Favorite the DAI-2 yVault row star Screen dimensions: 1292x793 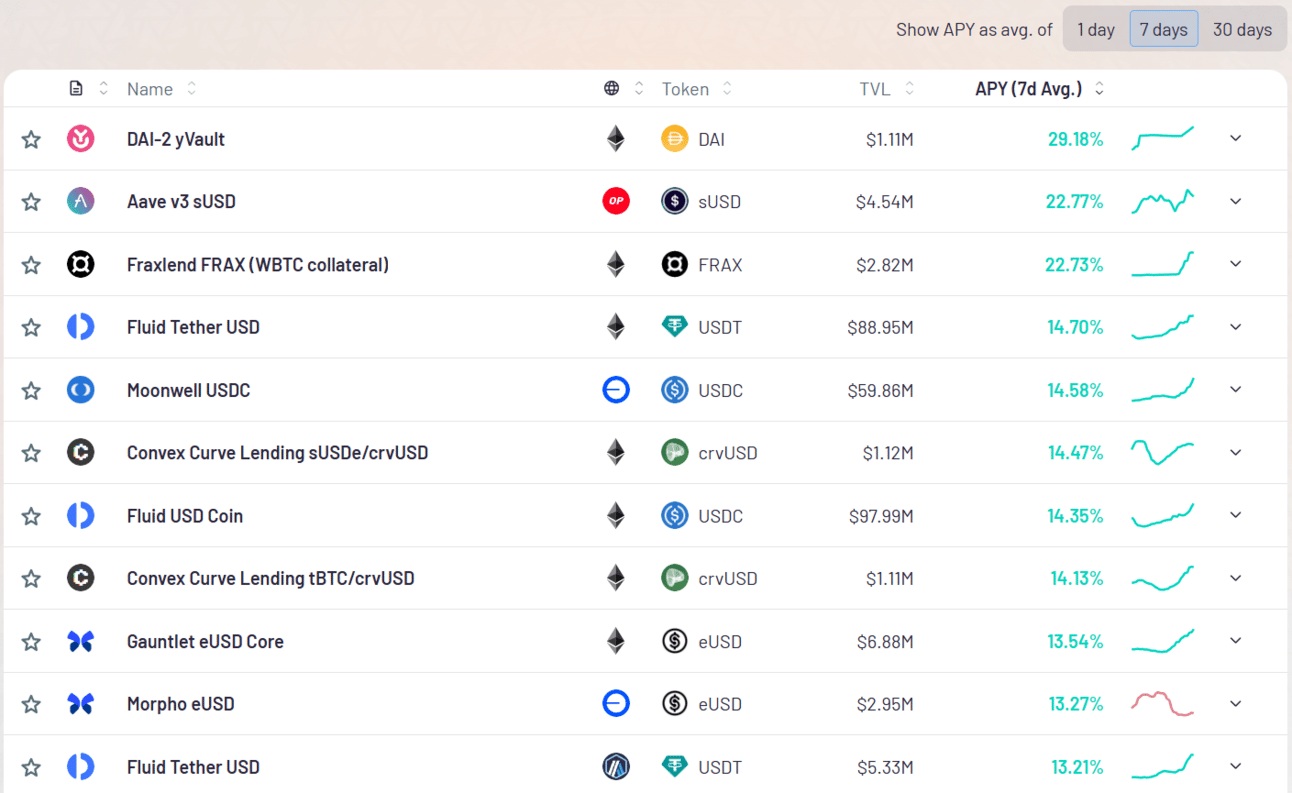31,139
